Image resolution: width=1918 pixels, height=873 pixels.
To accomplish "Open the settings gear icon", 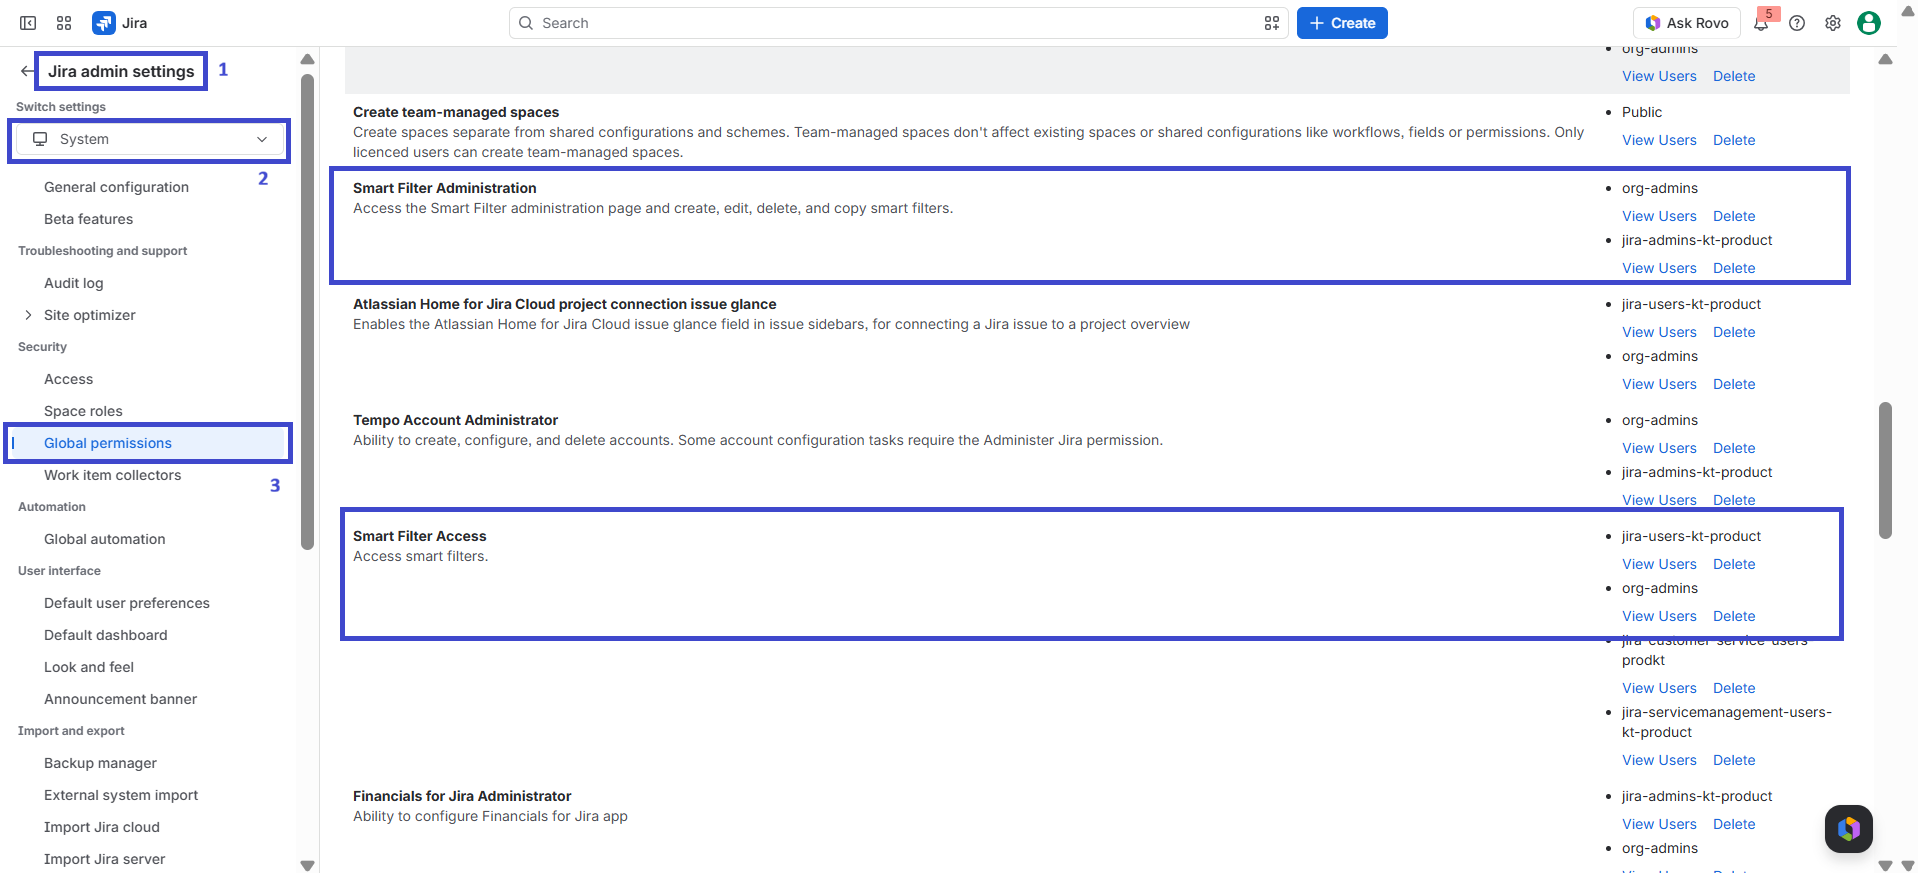I will pos(1833,23).
